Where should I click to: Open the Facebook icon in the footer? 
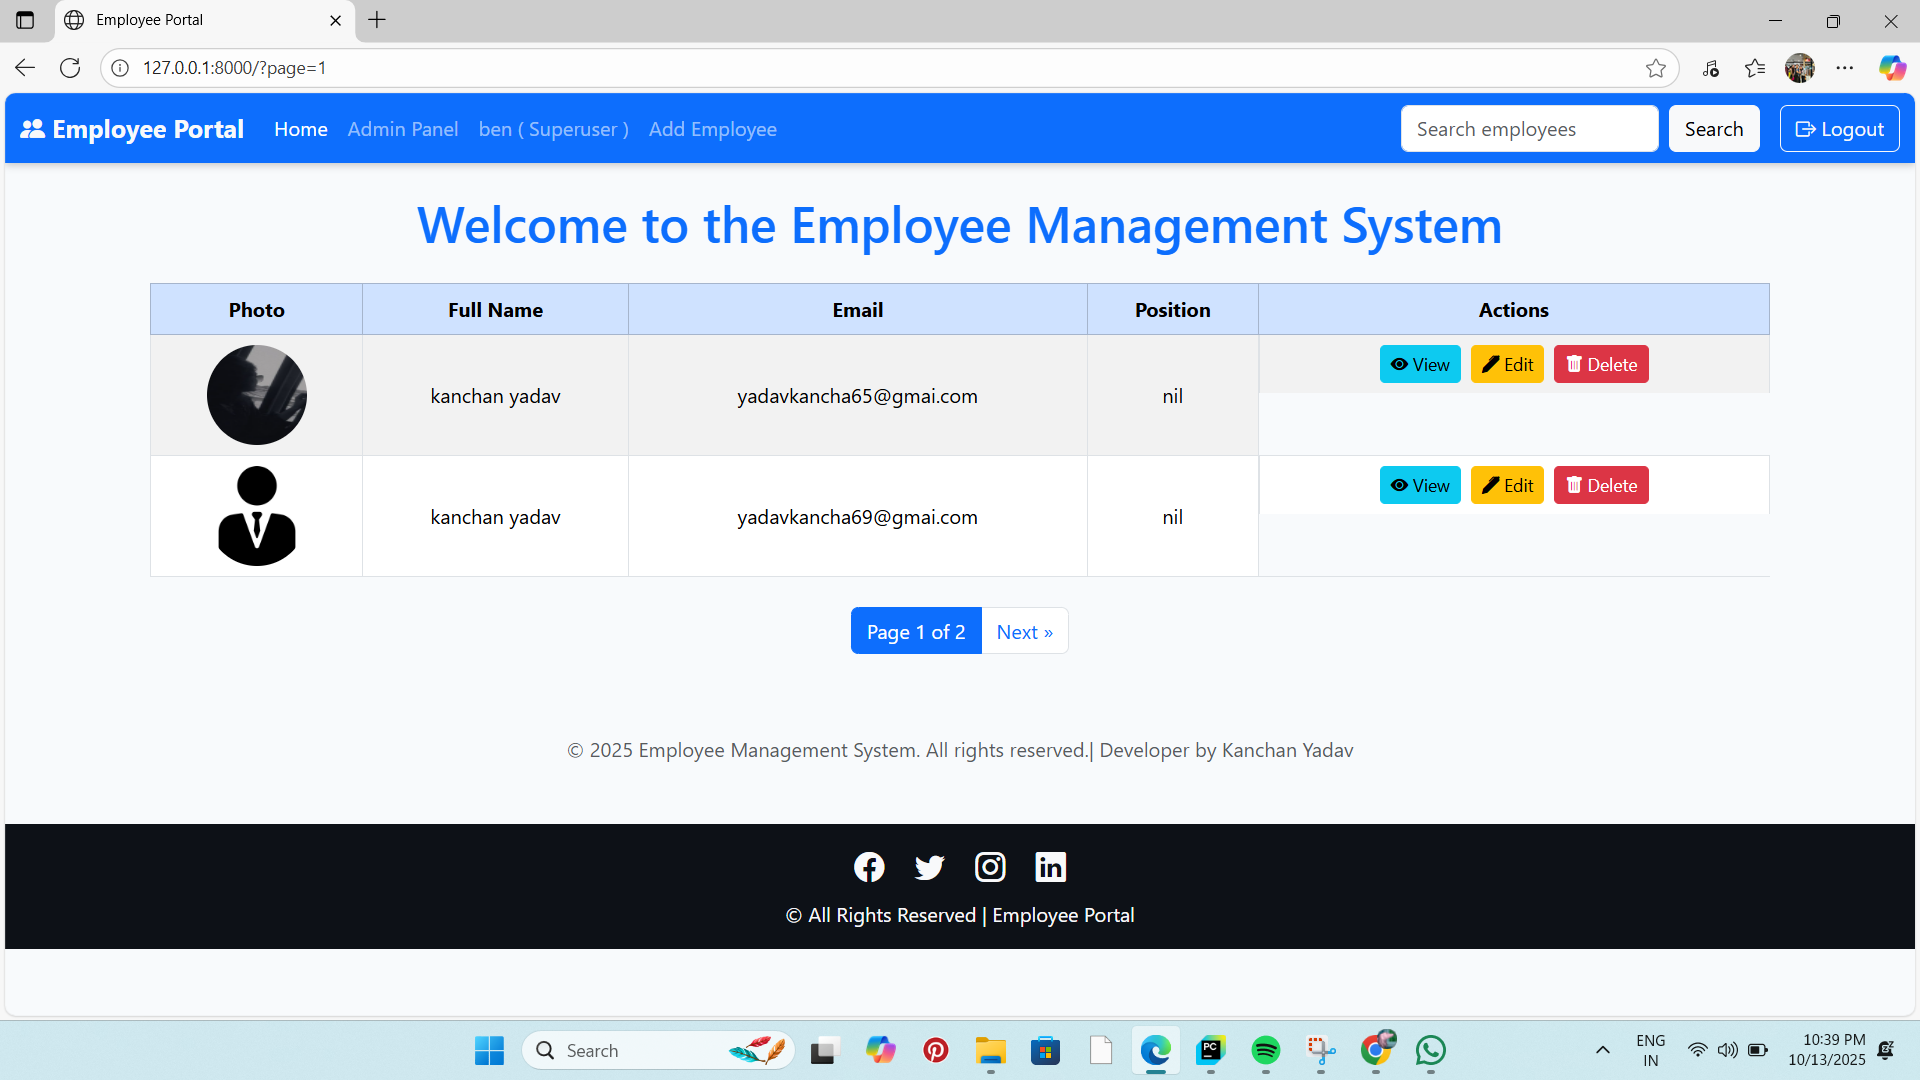point(869,867)
